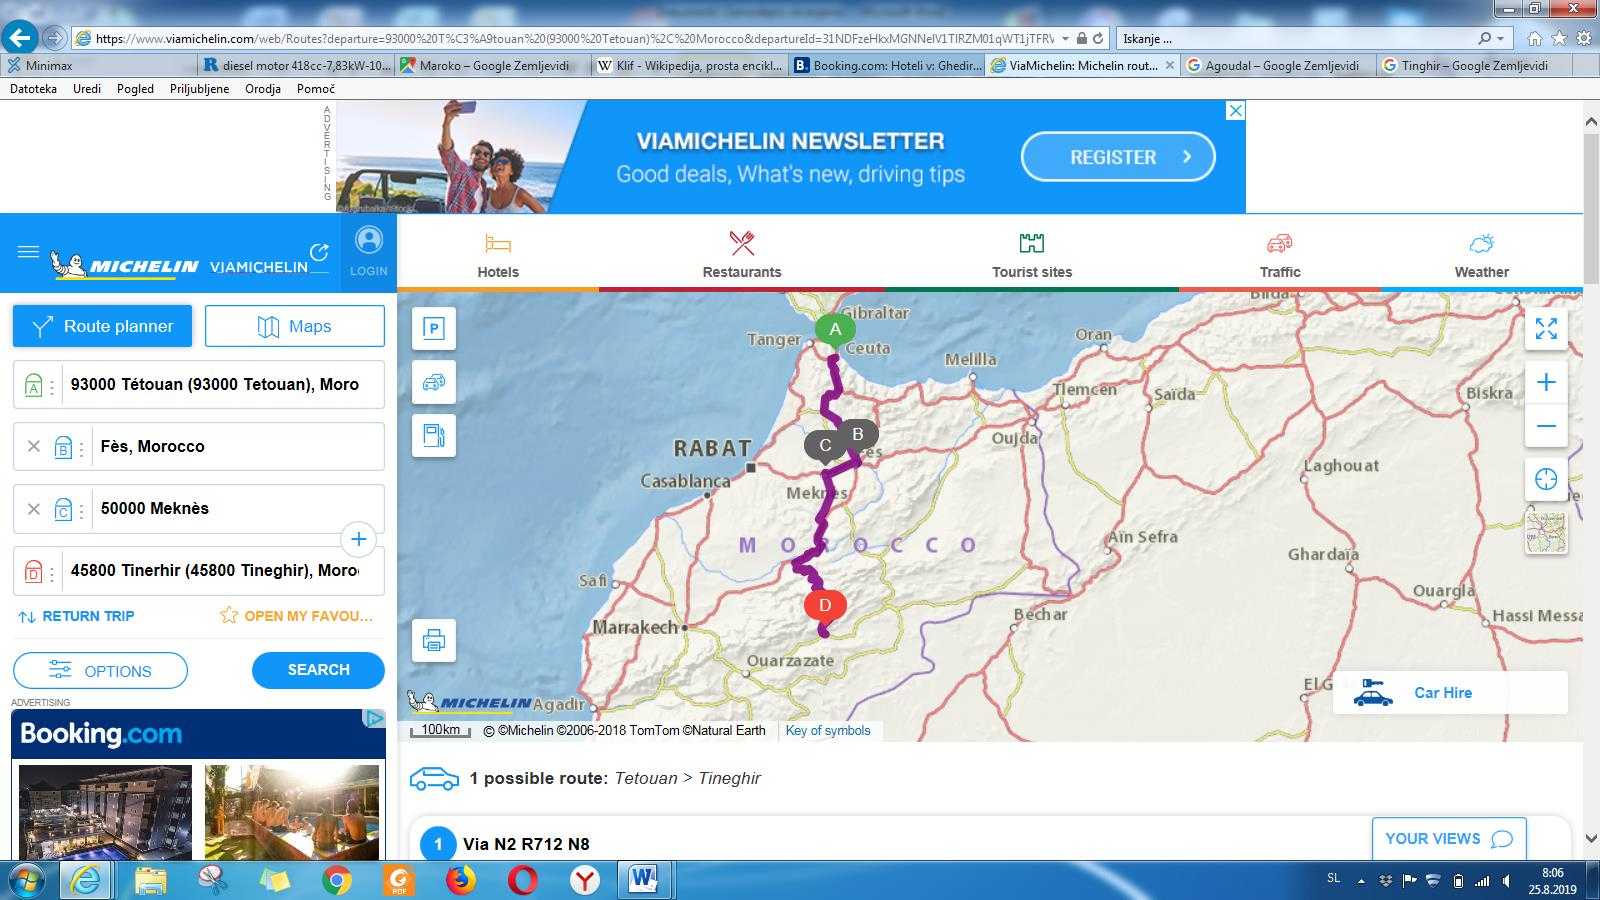This screenshot has width=1600, height=900.
Task: Open the Pogled menu
Action: tap(135, 88)
